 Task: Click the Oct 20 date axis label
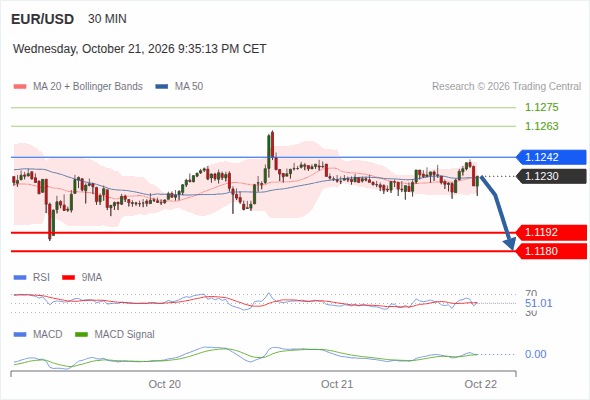(x=164, y=384)
